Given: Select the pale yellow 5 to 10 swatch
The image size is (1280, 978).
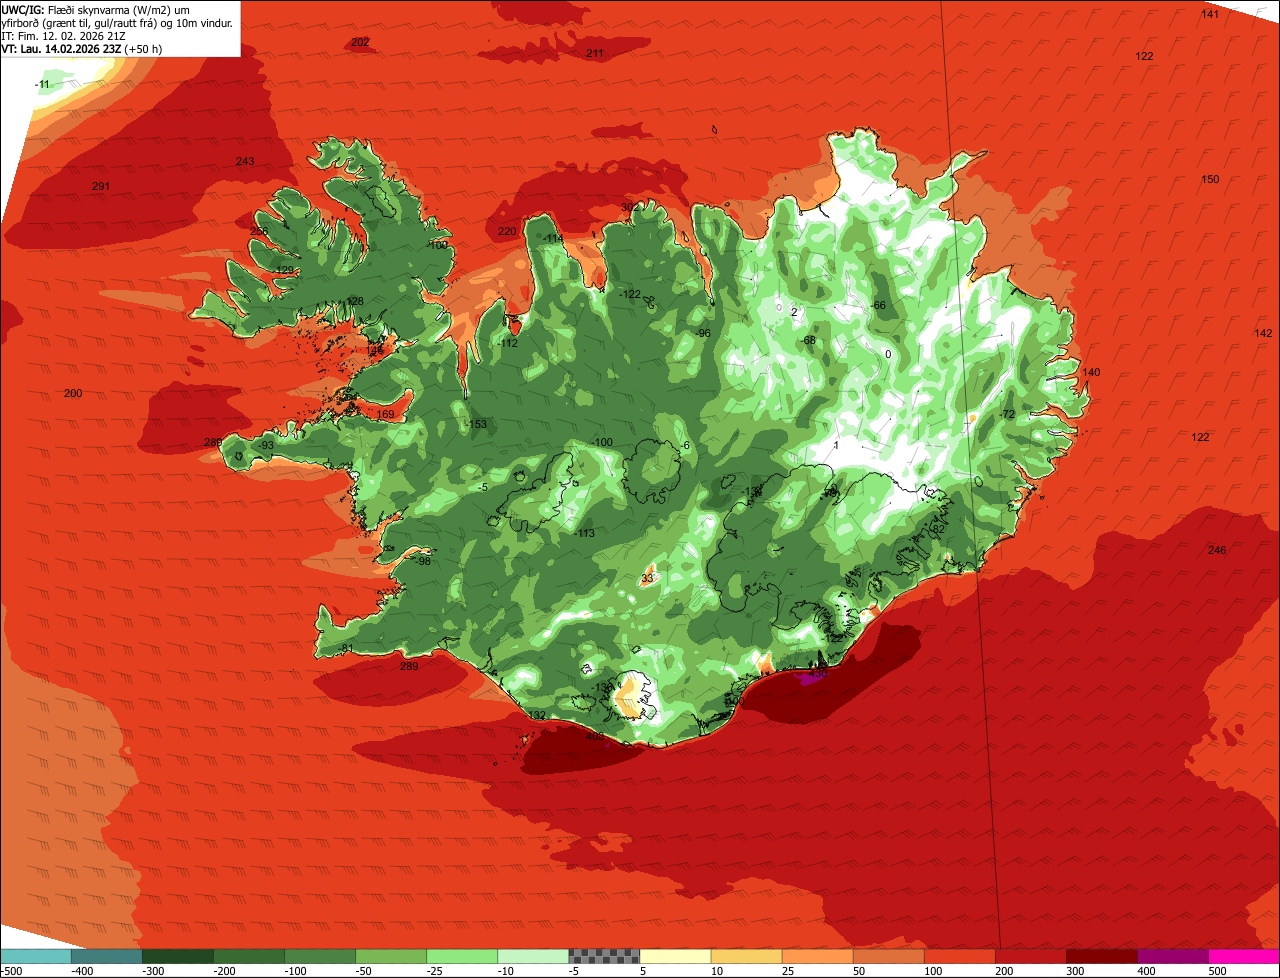Looking at the screenshot, I should pos(674,956).
